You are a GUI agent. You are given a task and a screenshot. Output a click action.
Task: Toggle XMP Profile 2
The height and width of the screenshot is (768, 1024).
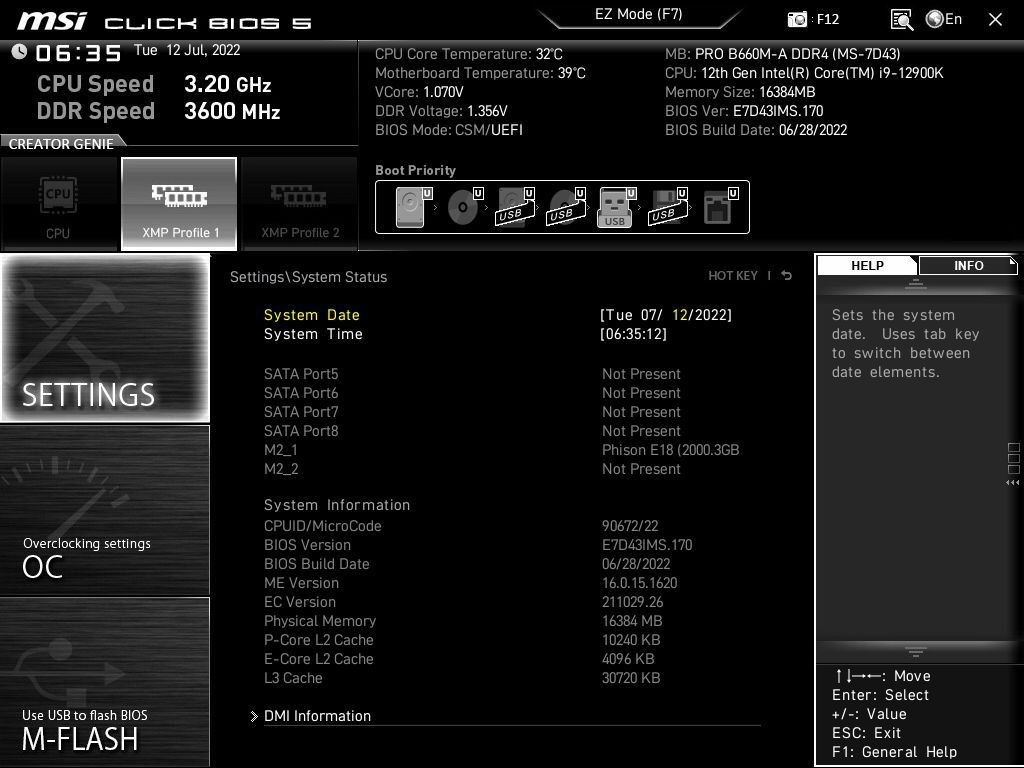click(300, 204)
